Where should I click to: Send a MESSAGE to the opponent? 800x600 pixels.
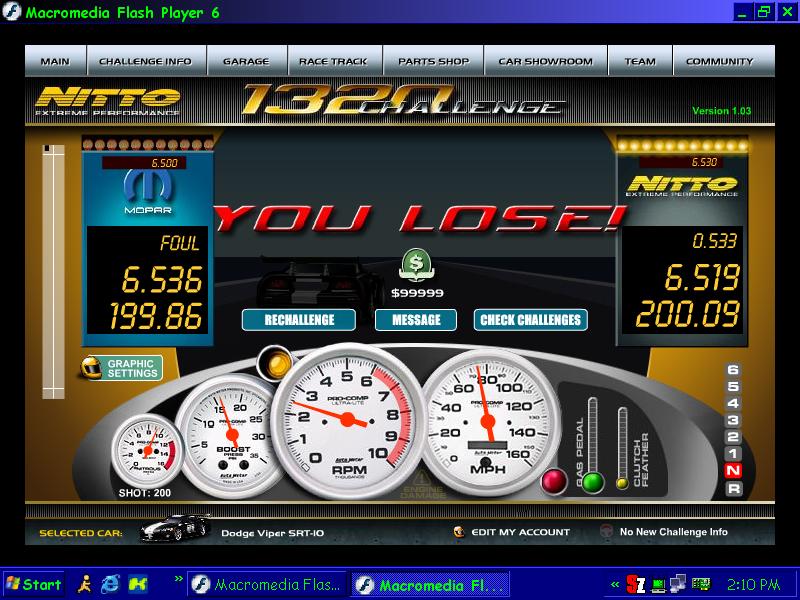[x=416, y=320]
